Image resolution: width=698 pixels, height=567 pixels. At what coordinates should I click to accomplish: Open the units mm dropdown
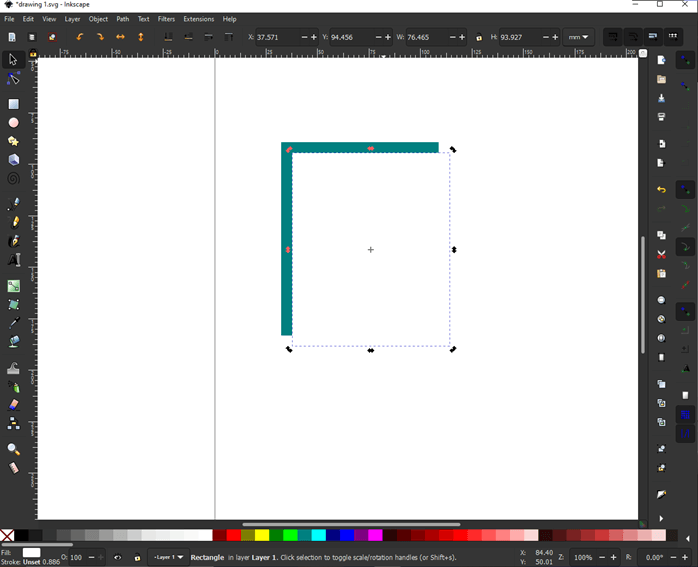[x=578, y=37]
